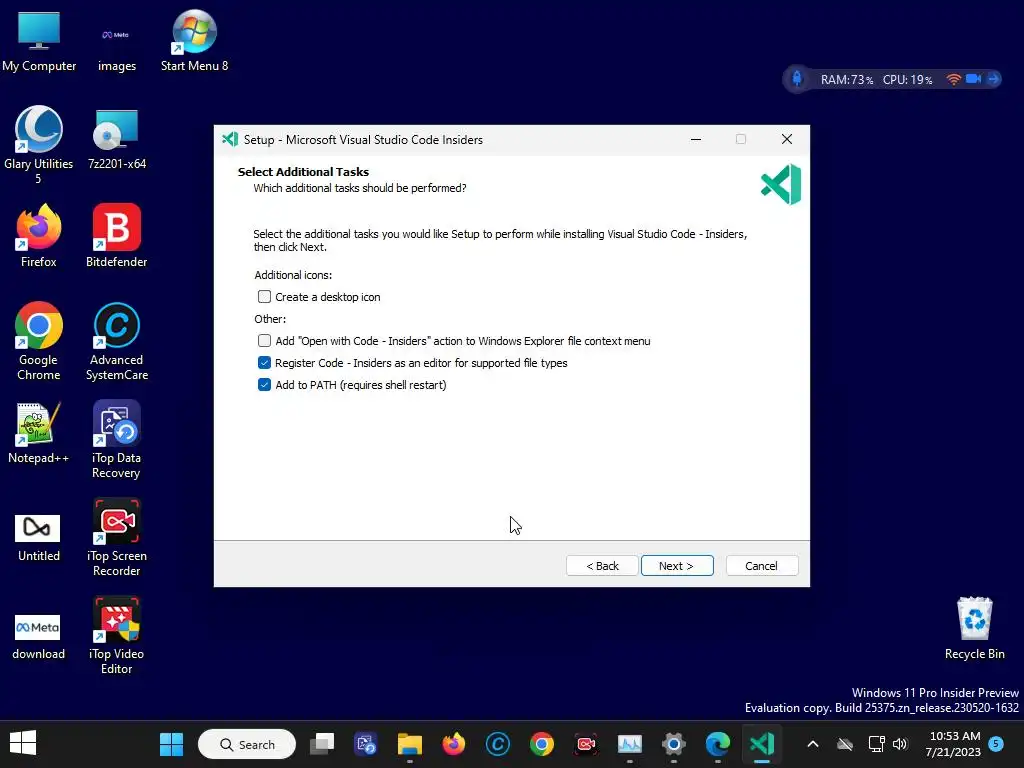This screenshot has width=1024, height=768.
Task: Click the WiFi icon in performance widget
Action: (953, 79)
